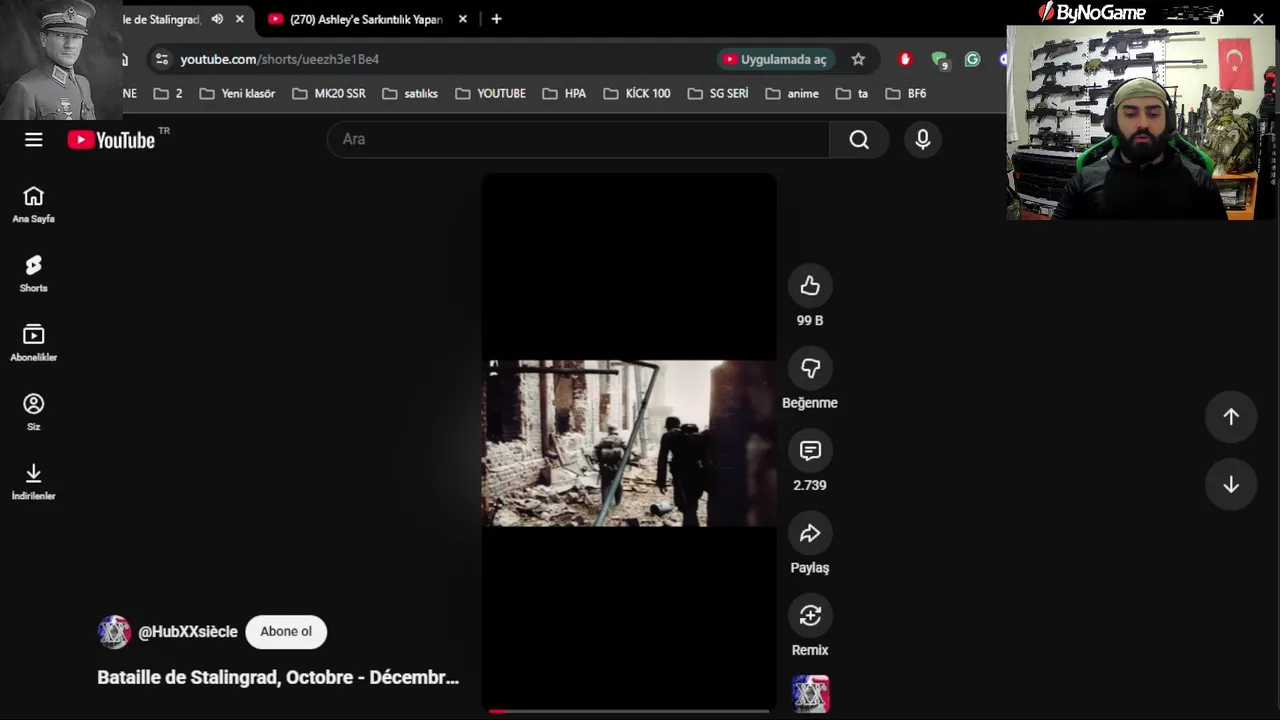The height and width of the screenshot is (720, 1280).
Task: Click the 99 B like count
Action: (x=810, y=321)
